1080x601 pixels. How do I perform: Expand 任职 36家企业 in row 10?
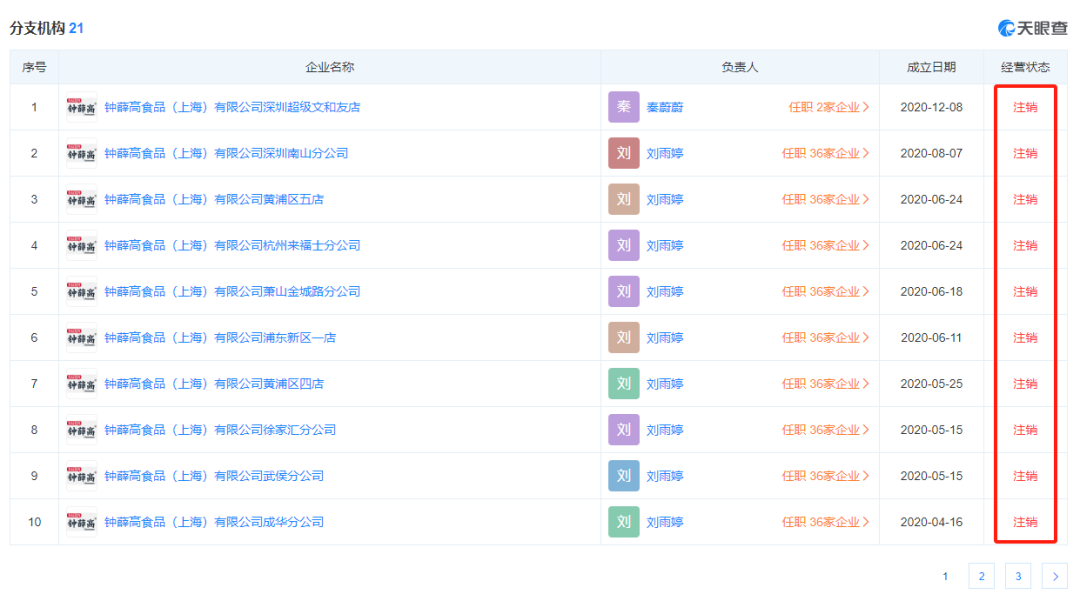coord(825,522)
